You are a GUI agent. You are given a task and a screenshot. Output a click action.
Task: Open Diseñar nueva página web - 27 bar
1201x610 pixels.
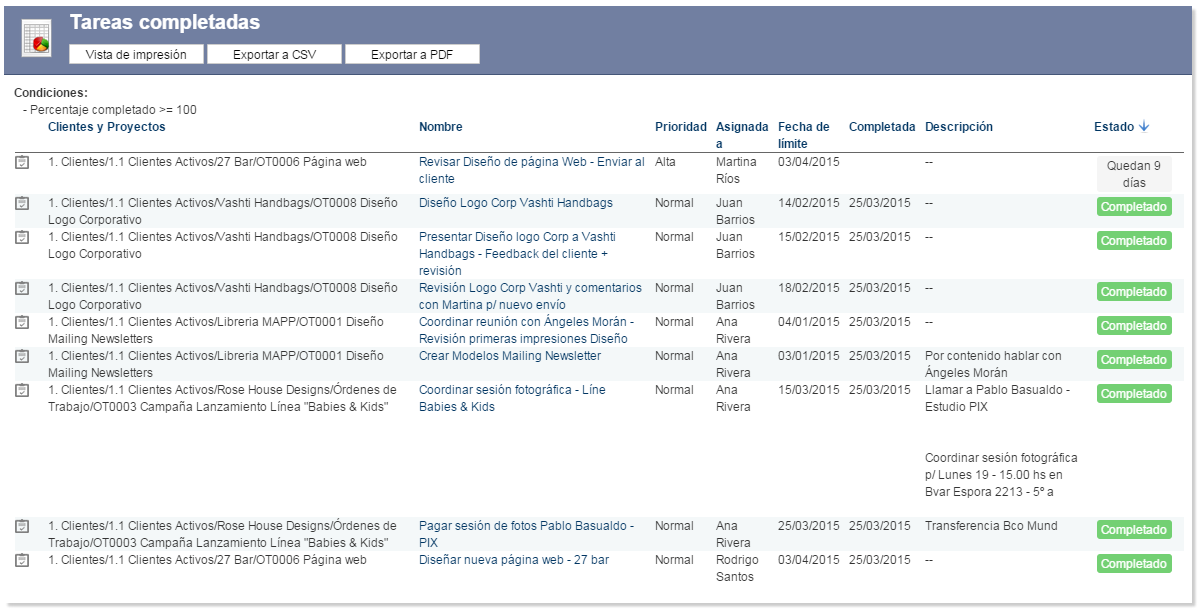[513, 560]
